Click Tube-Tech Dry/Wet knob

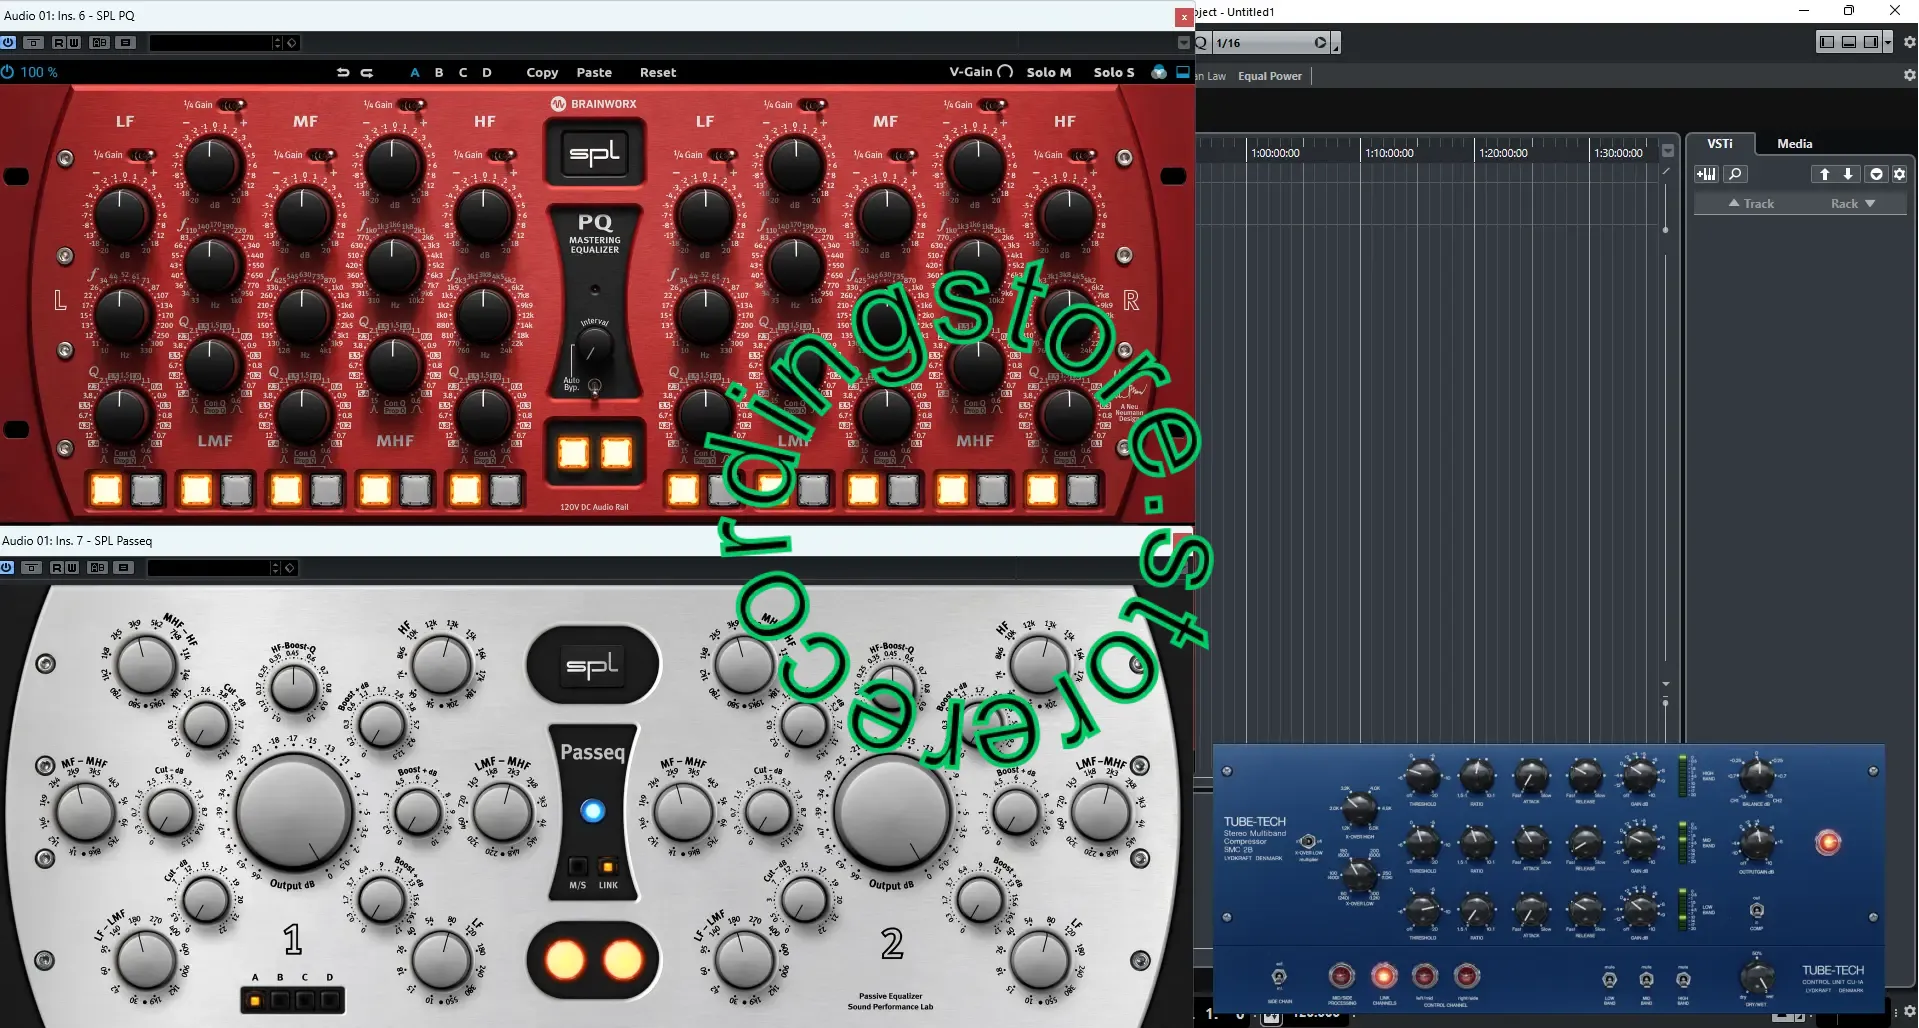click(x=1757, y=979)
